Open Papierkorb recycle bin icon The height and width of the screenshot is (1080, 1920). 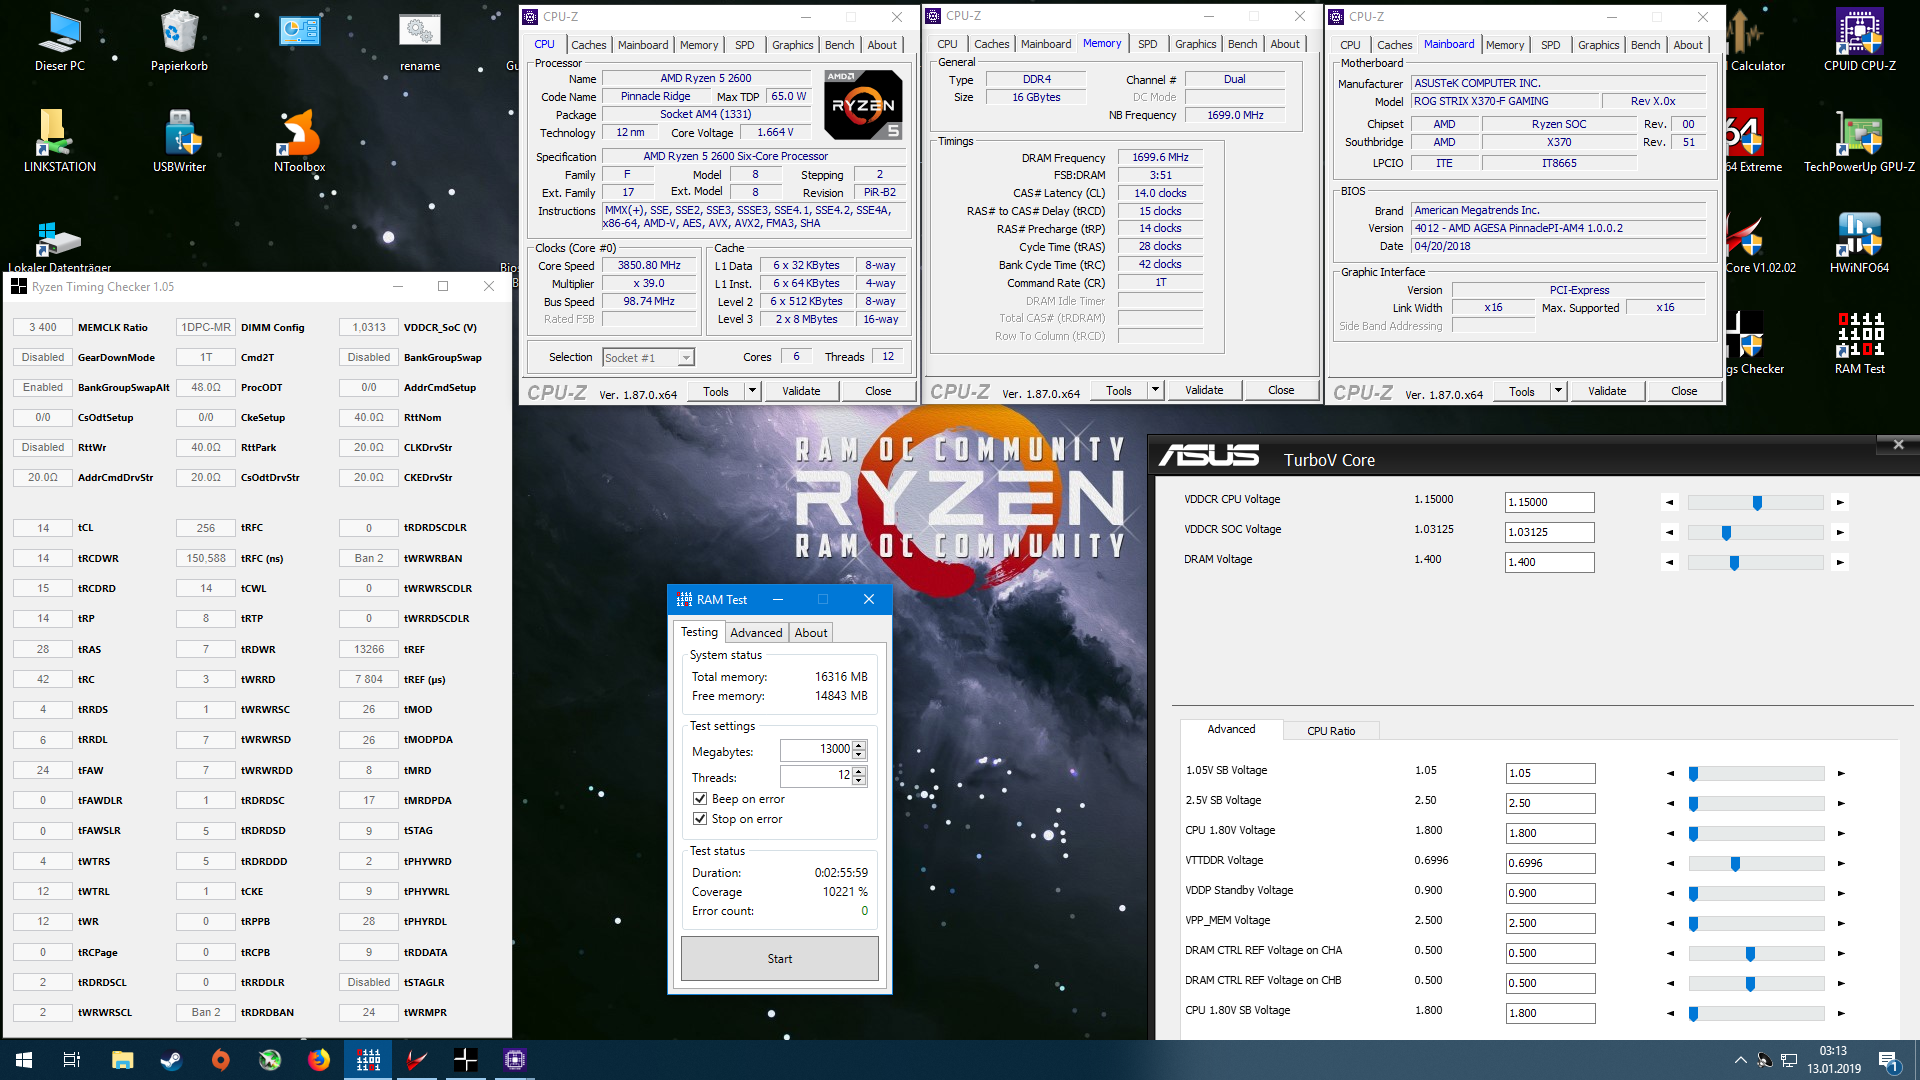click(x=180, y=40)
